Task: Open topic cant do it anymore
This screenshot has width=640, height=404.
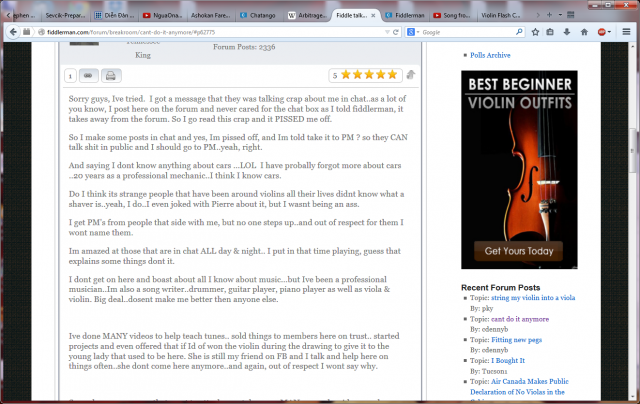Action: (x=520, y=319)
